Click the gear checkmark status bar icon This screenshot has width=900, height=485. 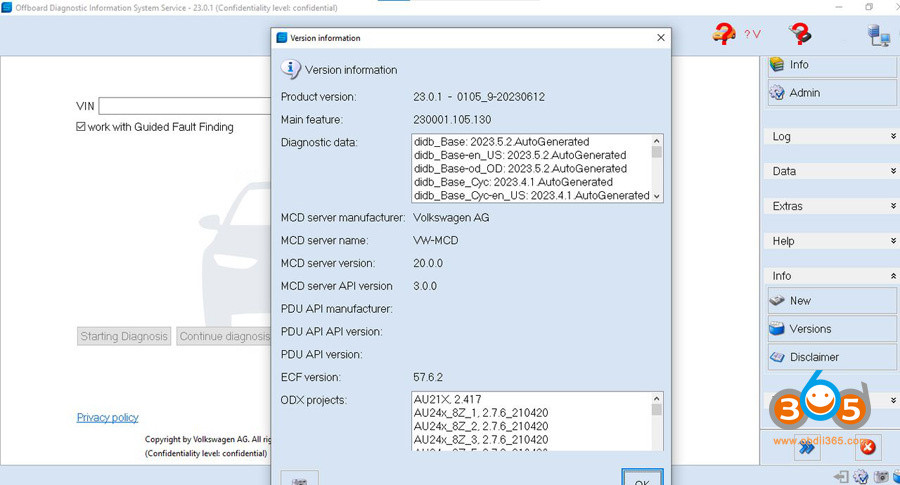[860, 476]
